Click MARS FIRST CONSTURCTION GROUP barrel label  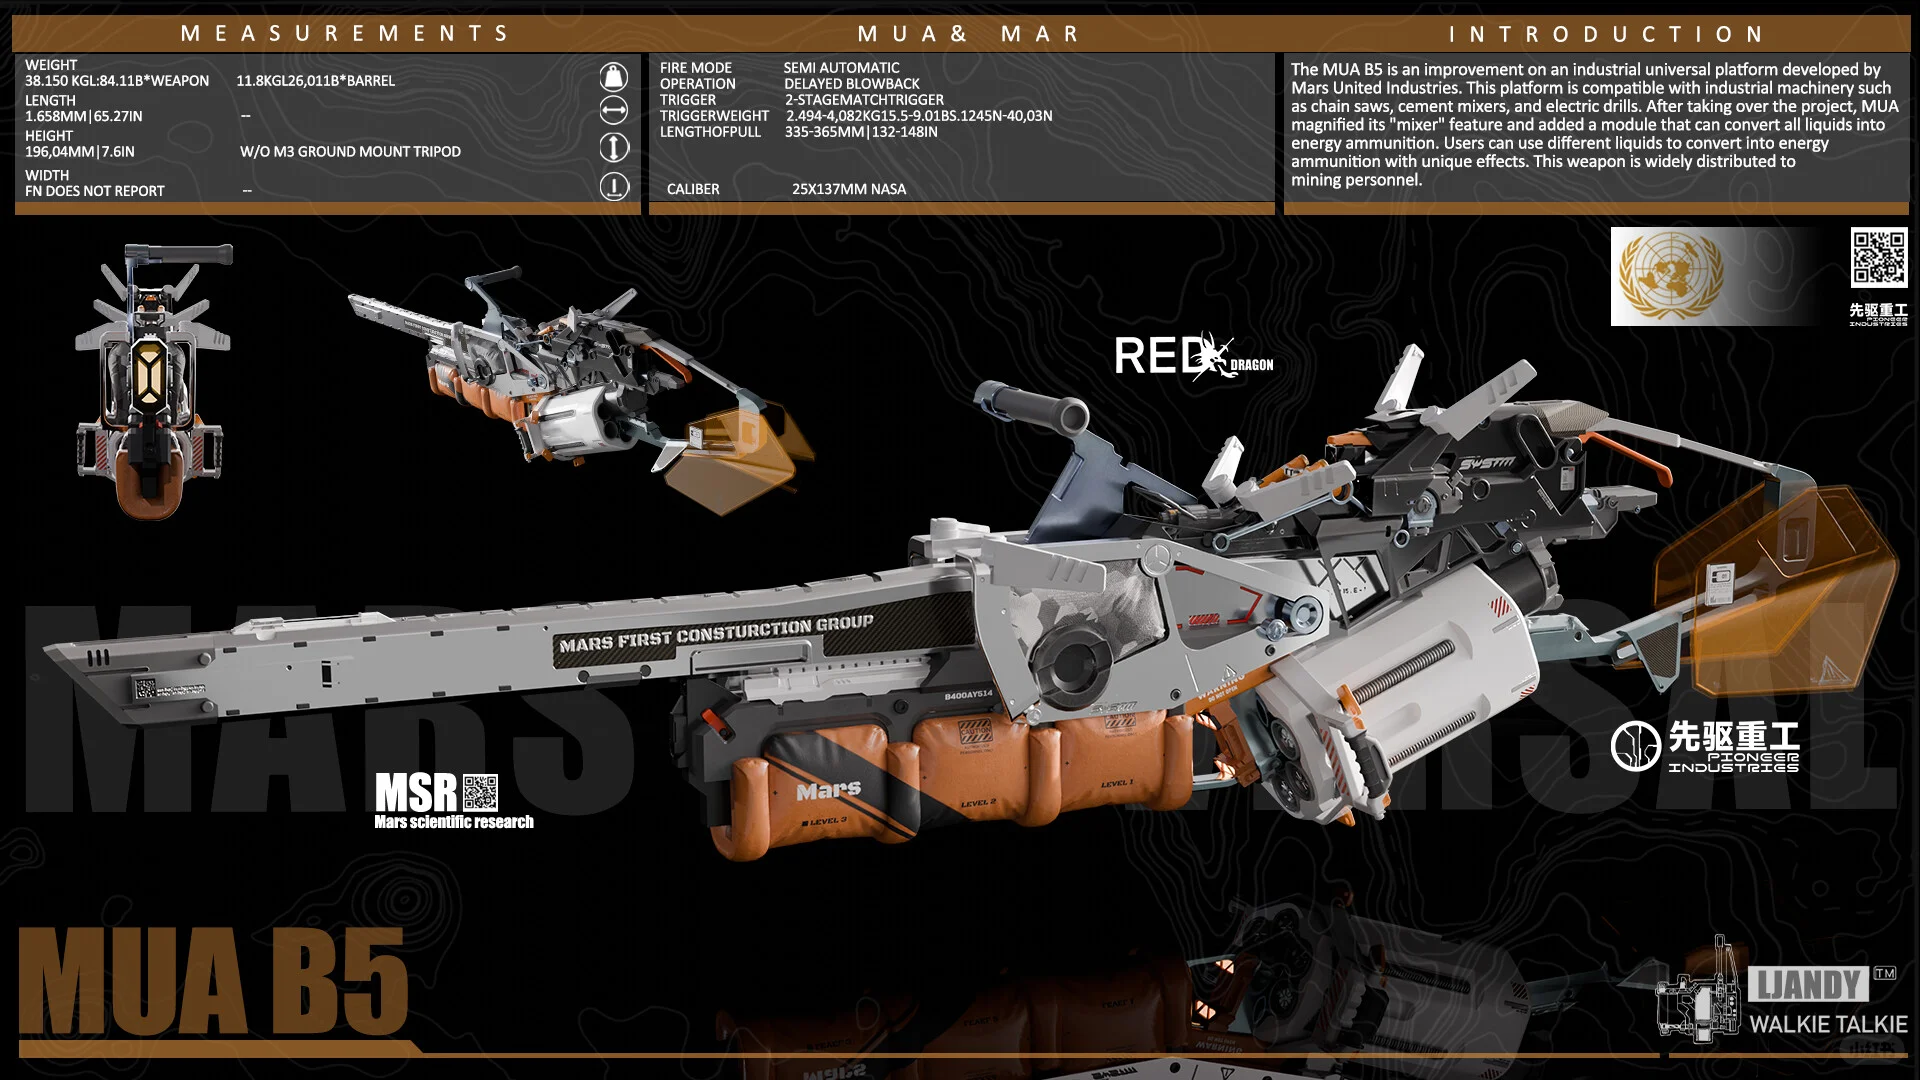pos(716,634)
